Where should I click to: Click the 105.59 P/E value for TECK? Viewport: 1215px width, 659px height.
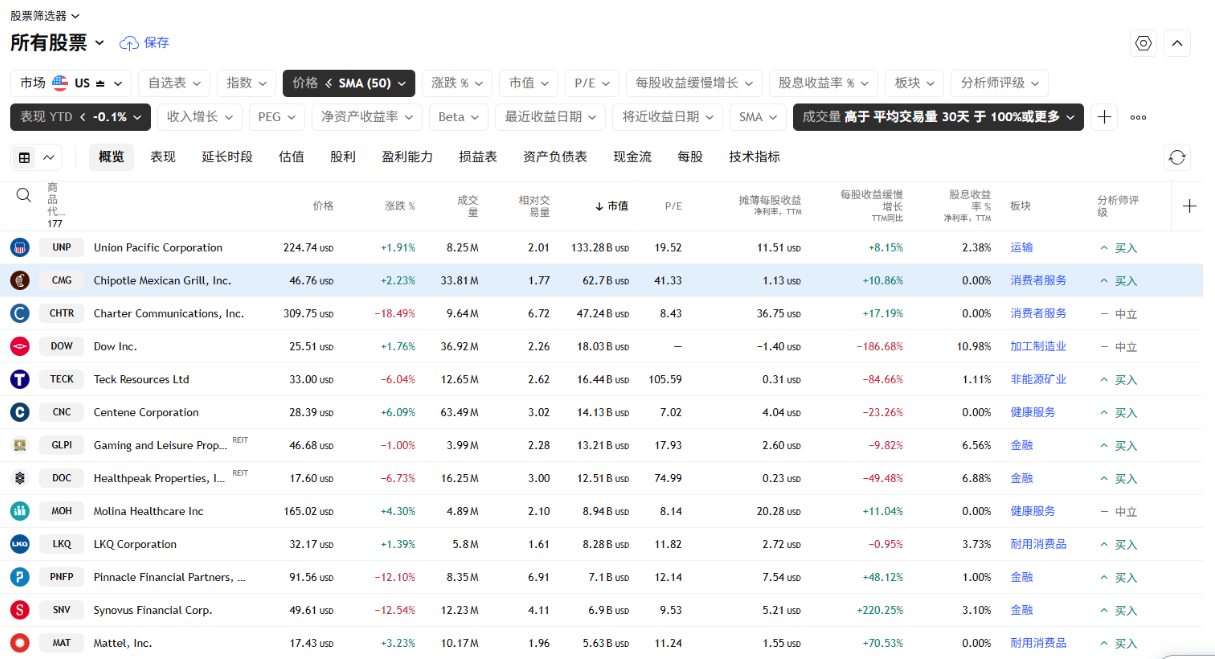(x=665, y=379)
